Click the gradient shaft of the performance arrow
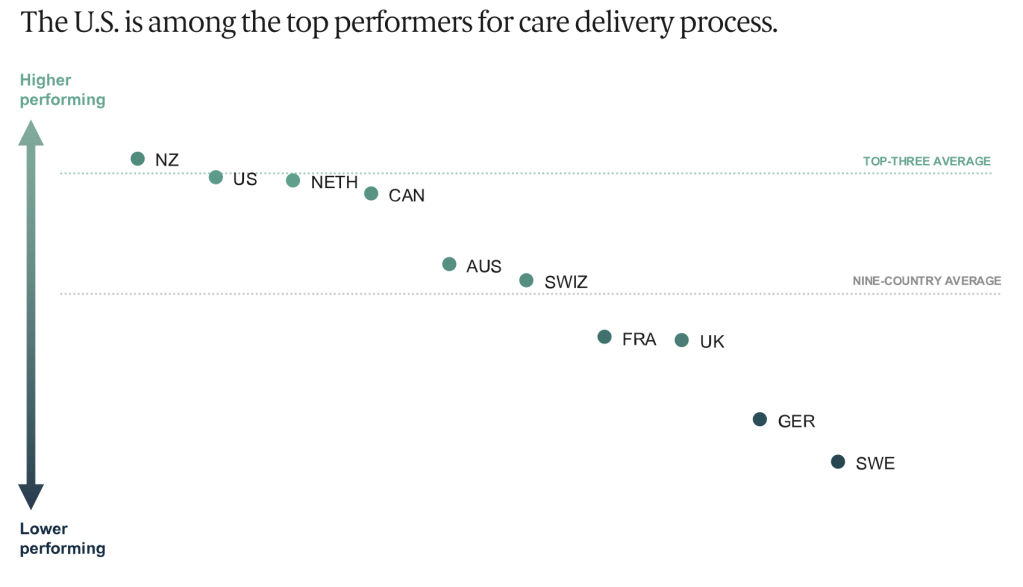Screen dimensions: 1023x587 tap(32, 315)
